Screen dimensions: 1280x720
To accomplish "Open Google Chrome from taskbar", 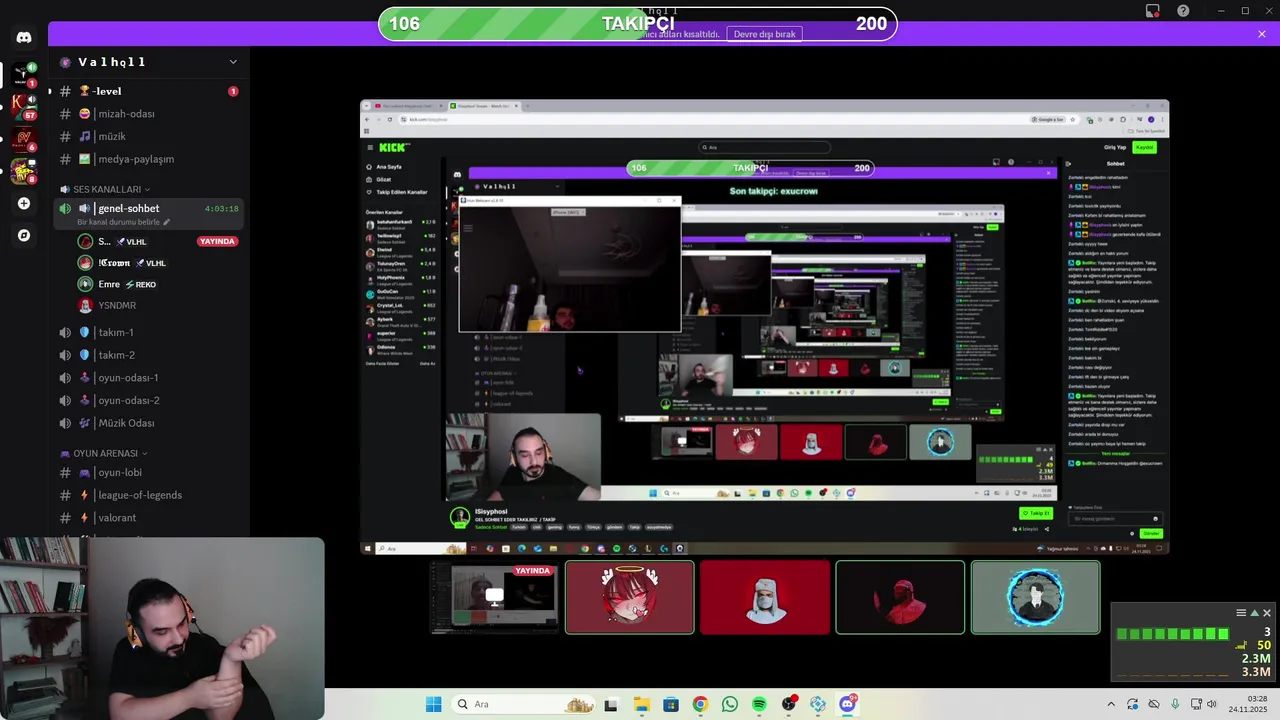I will [700, 704].
